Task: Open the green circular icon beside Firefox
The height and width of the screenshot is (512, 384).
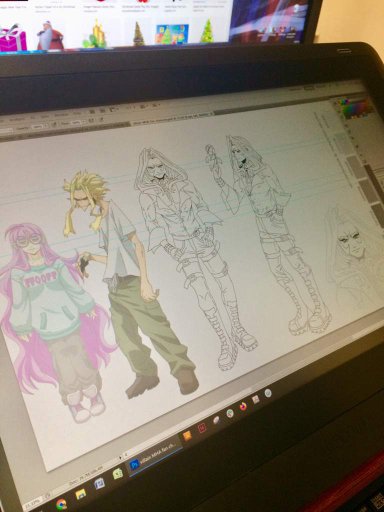Action: click(230, 414)
